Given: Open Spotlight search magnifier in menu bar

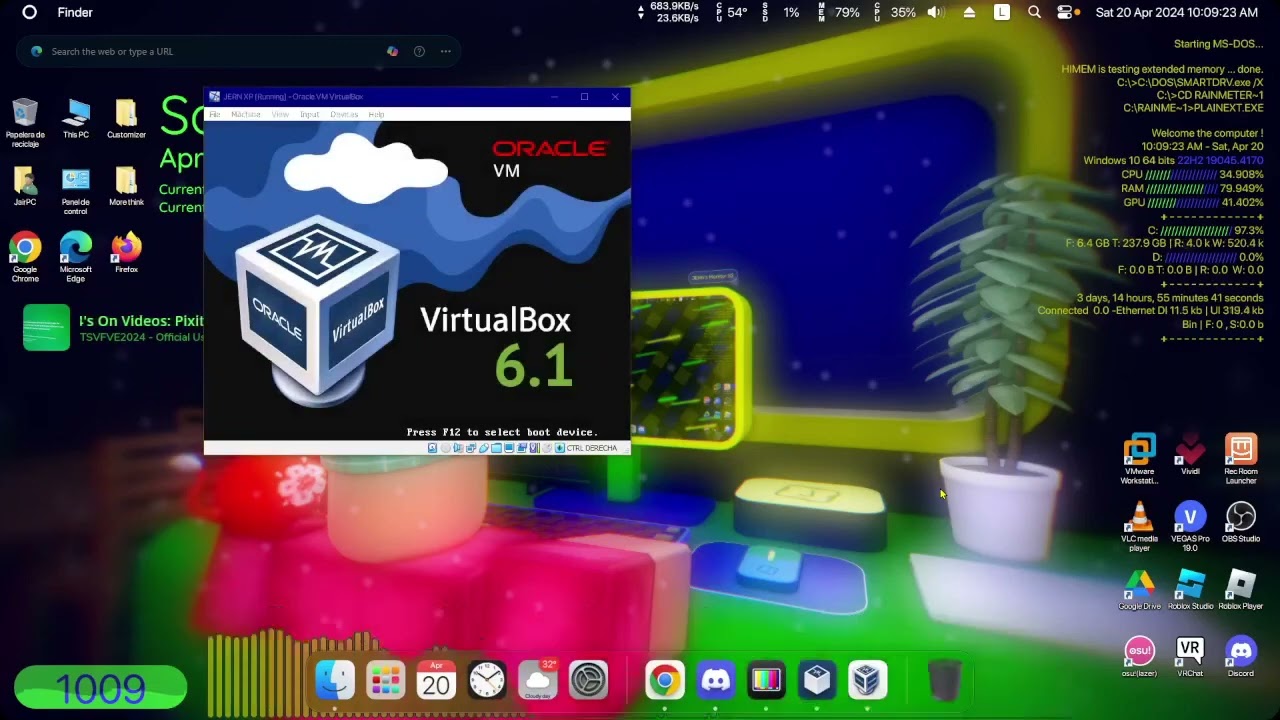Looking at the screenshot, I should pos(1035,13).
